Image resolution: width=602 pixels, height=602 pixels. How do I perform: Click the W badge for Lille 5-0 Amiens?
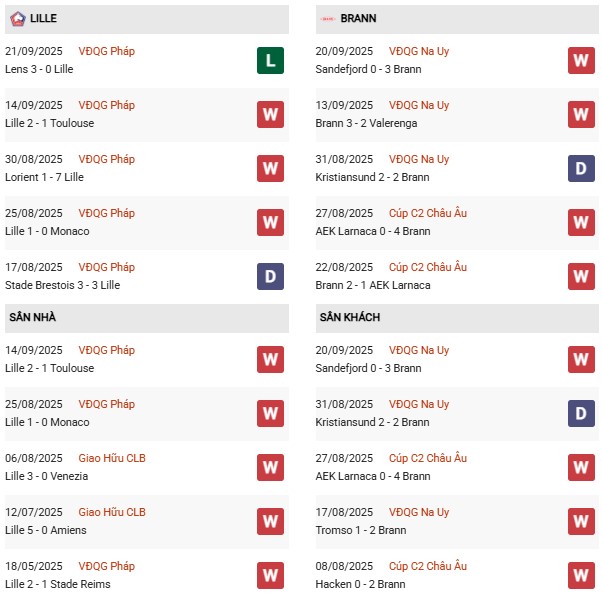[x=270, y=521]
